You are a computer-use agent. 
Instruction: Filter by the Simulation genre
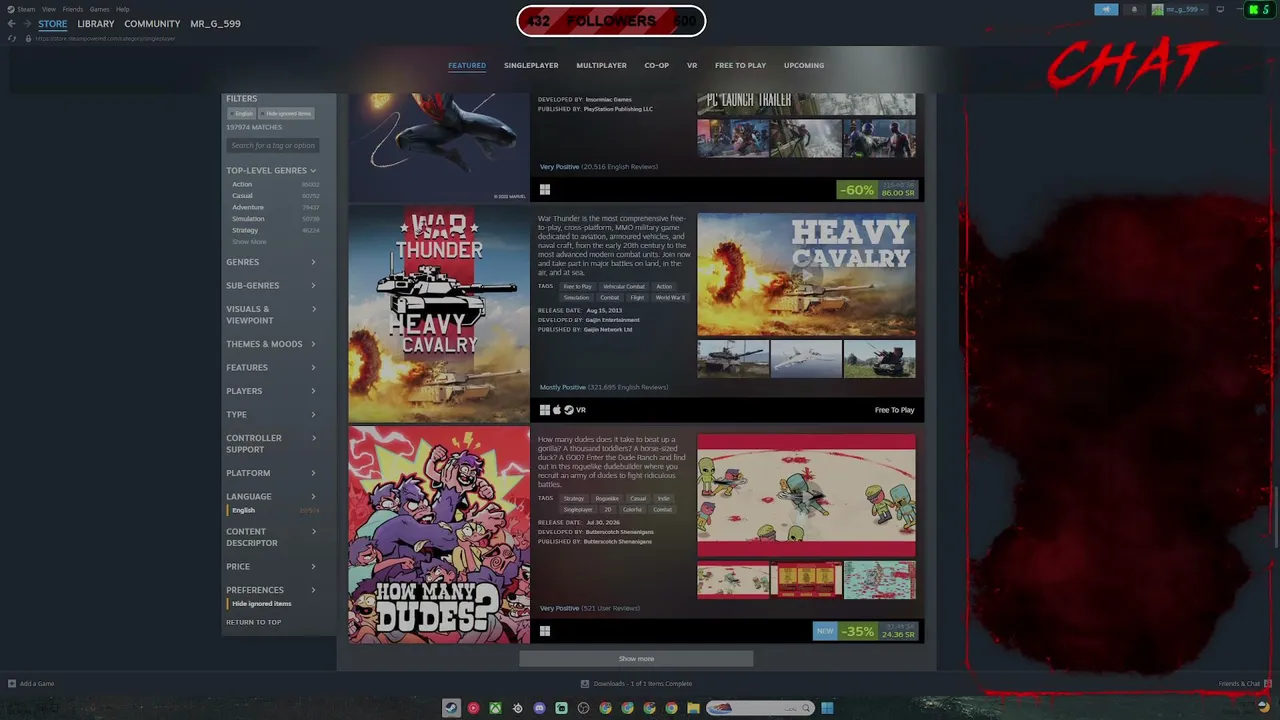(248, 219)
